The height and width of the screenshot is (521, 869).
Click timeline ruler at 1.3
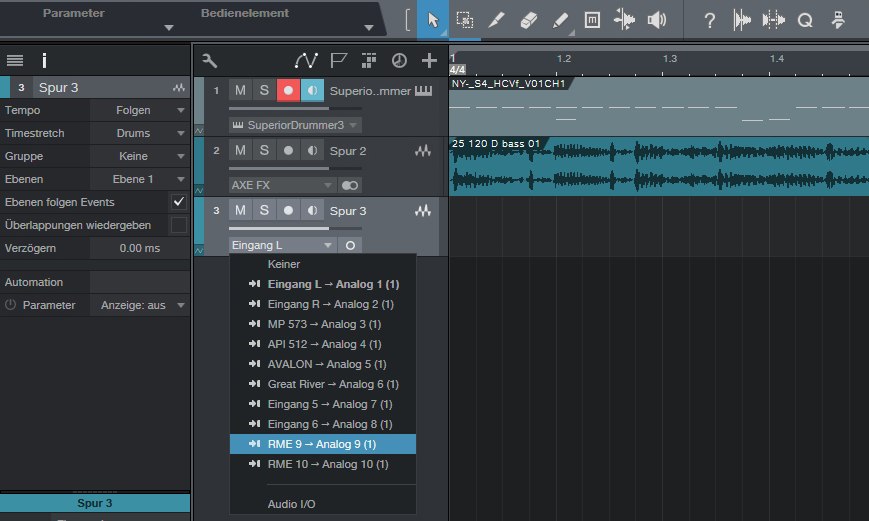tap(669, 59)
